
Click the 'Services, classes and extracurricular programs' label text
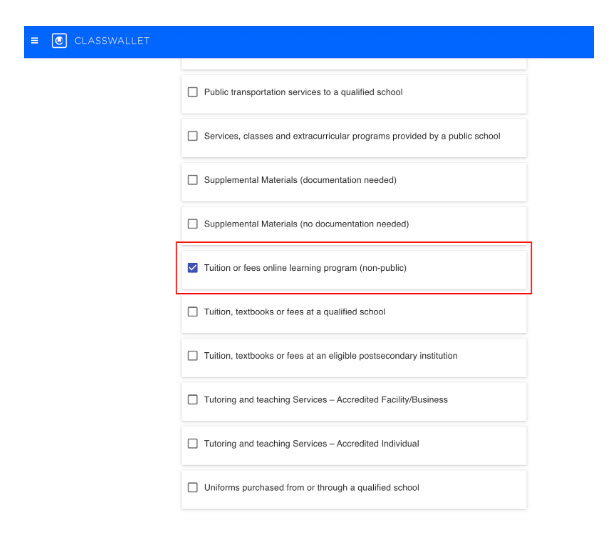pyautogui.click(x=352, y=136)
